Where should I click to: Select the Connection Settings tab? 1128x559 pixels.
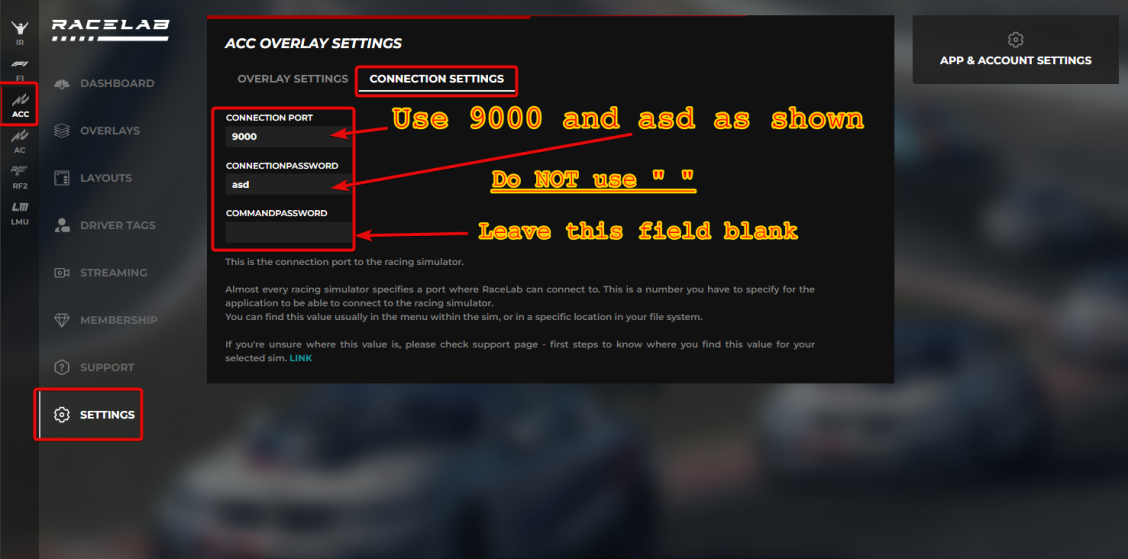pos(436,79)
